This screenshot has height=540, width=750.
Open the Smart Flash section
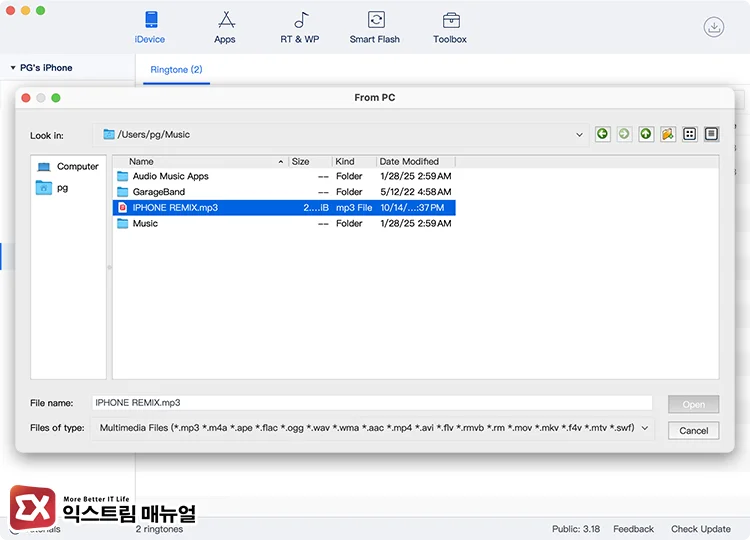click(375, 27)
